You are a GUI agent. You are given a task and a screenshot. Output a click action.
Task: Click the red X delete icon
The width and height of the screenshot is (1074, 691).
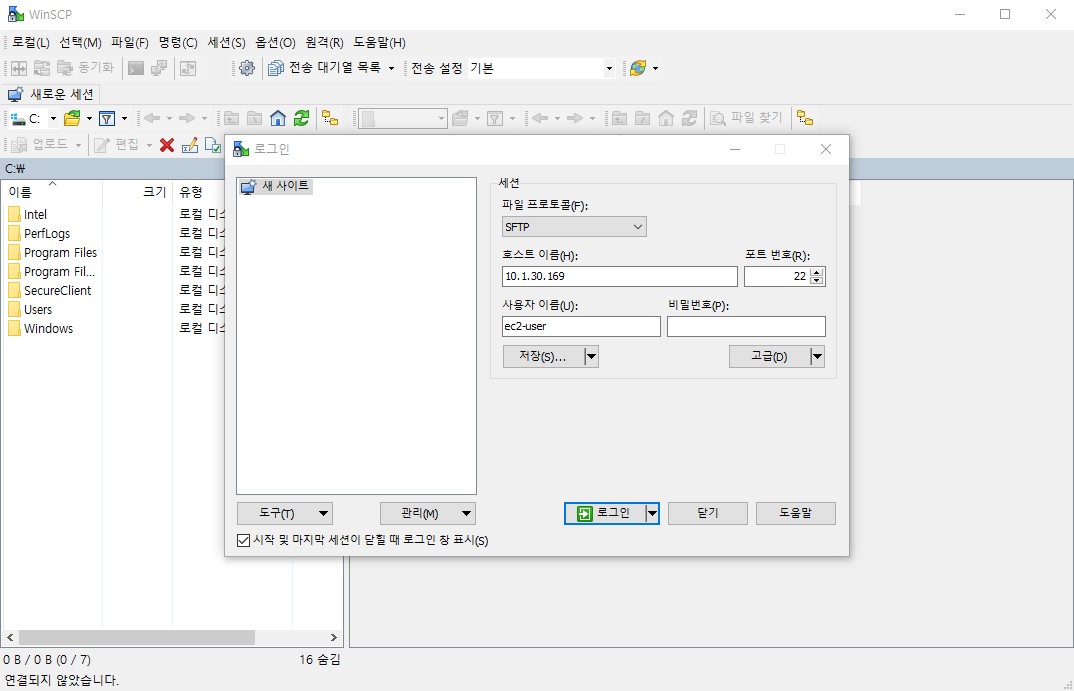point(166,145)
